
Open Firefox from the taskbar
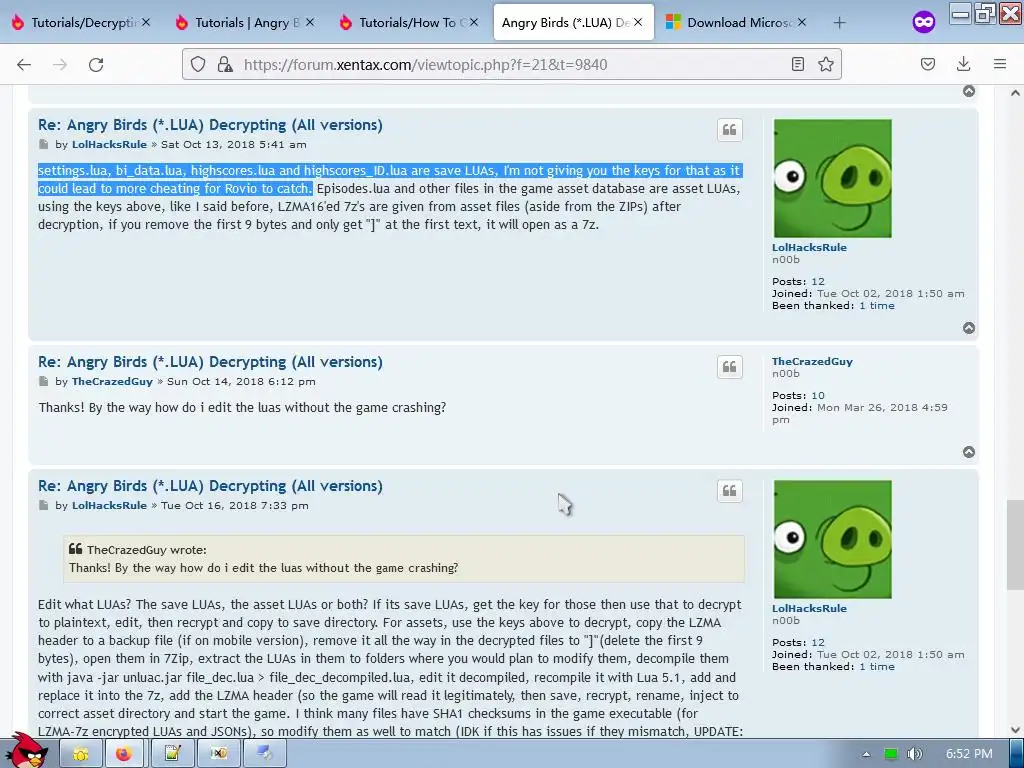click(x=123, y=754)
